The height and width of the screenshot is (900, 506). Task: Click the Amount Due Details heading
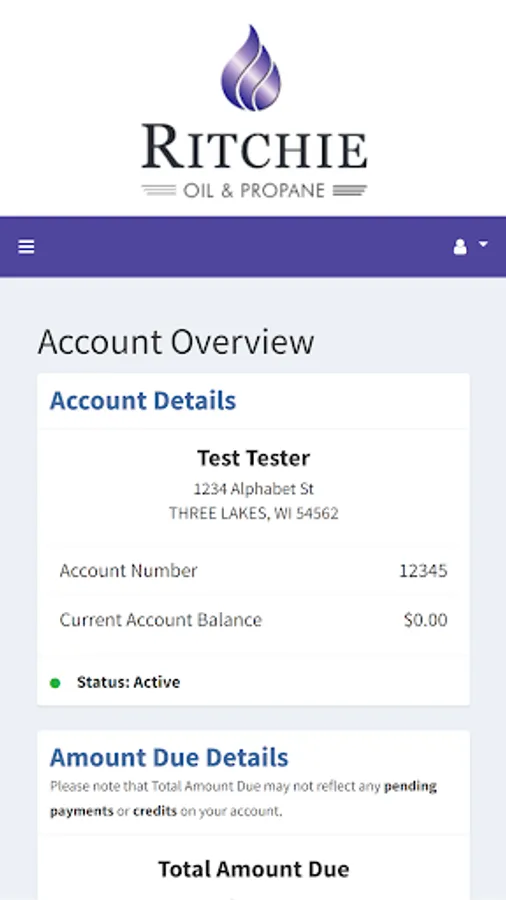169,758
